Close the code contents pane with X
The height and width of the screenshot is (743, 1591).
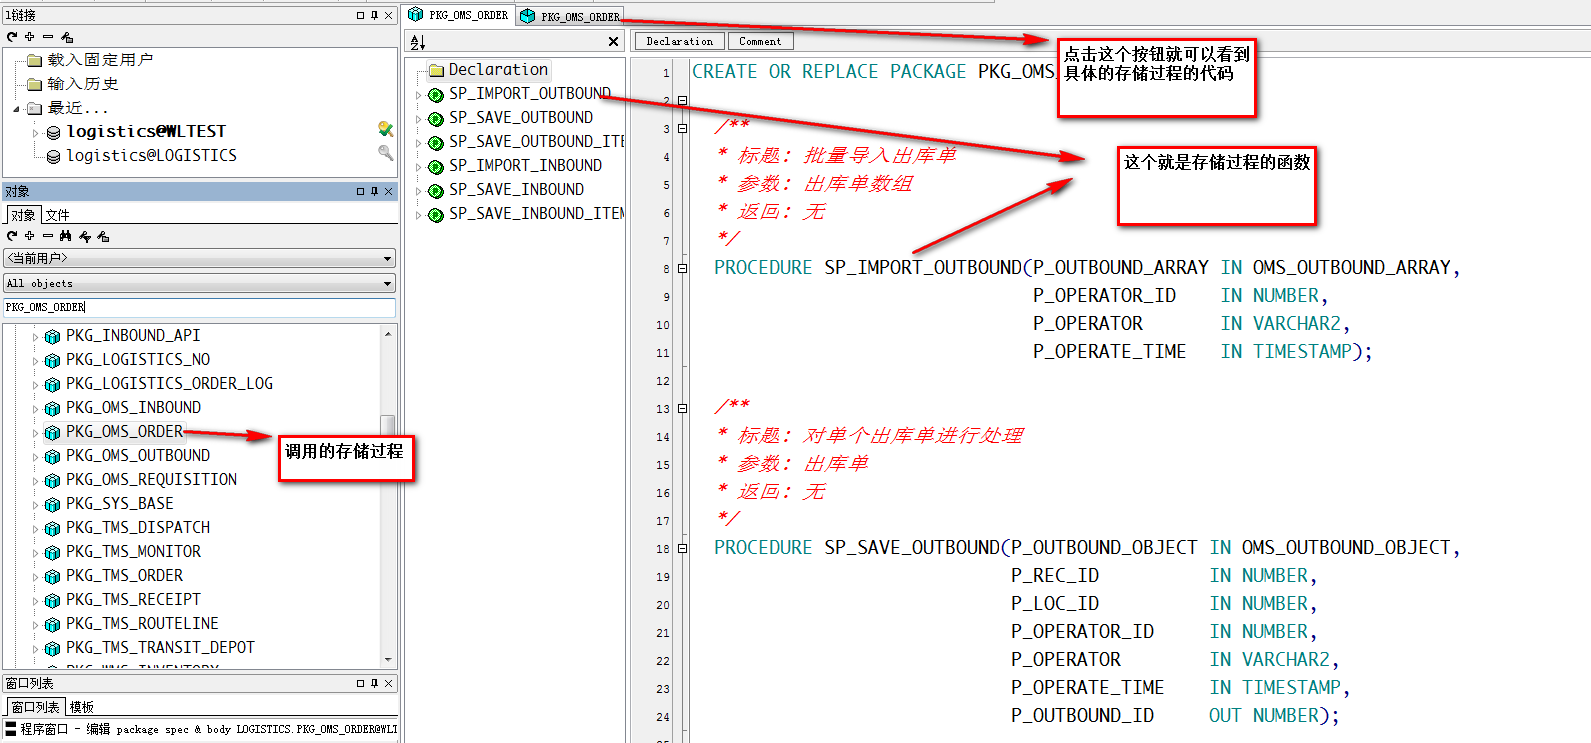coord(613,42)
